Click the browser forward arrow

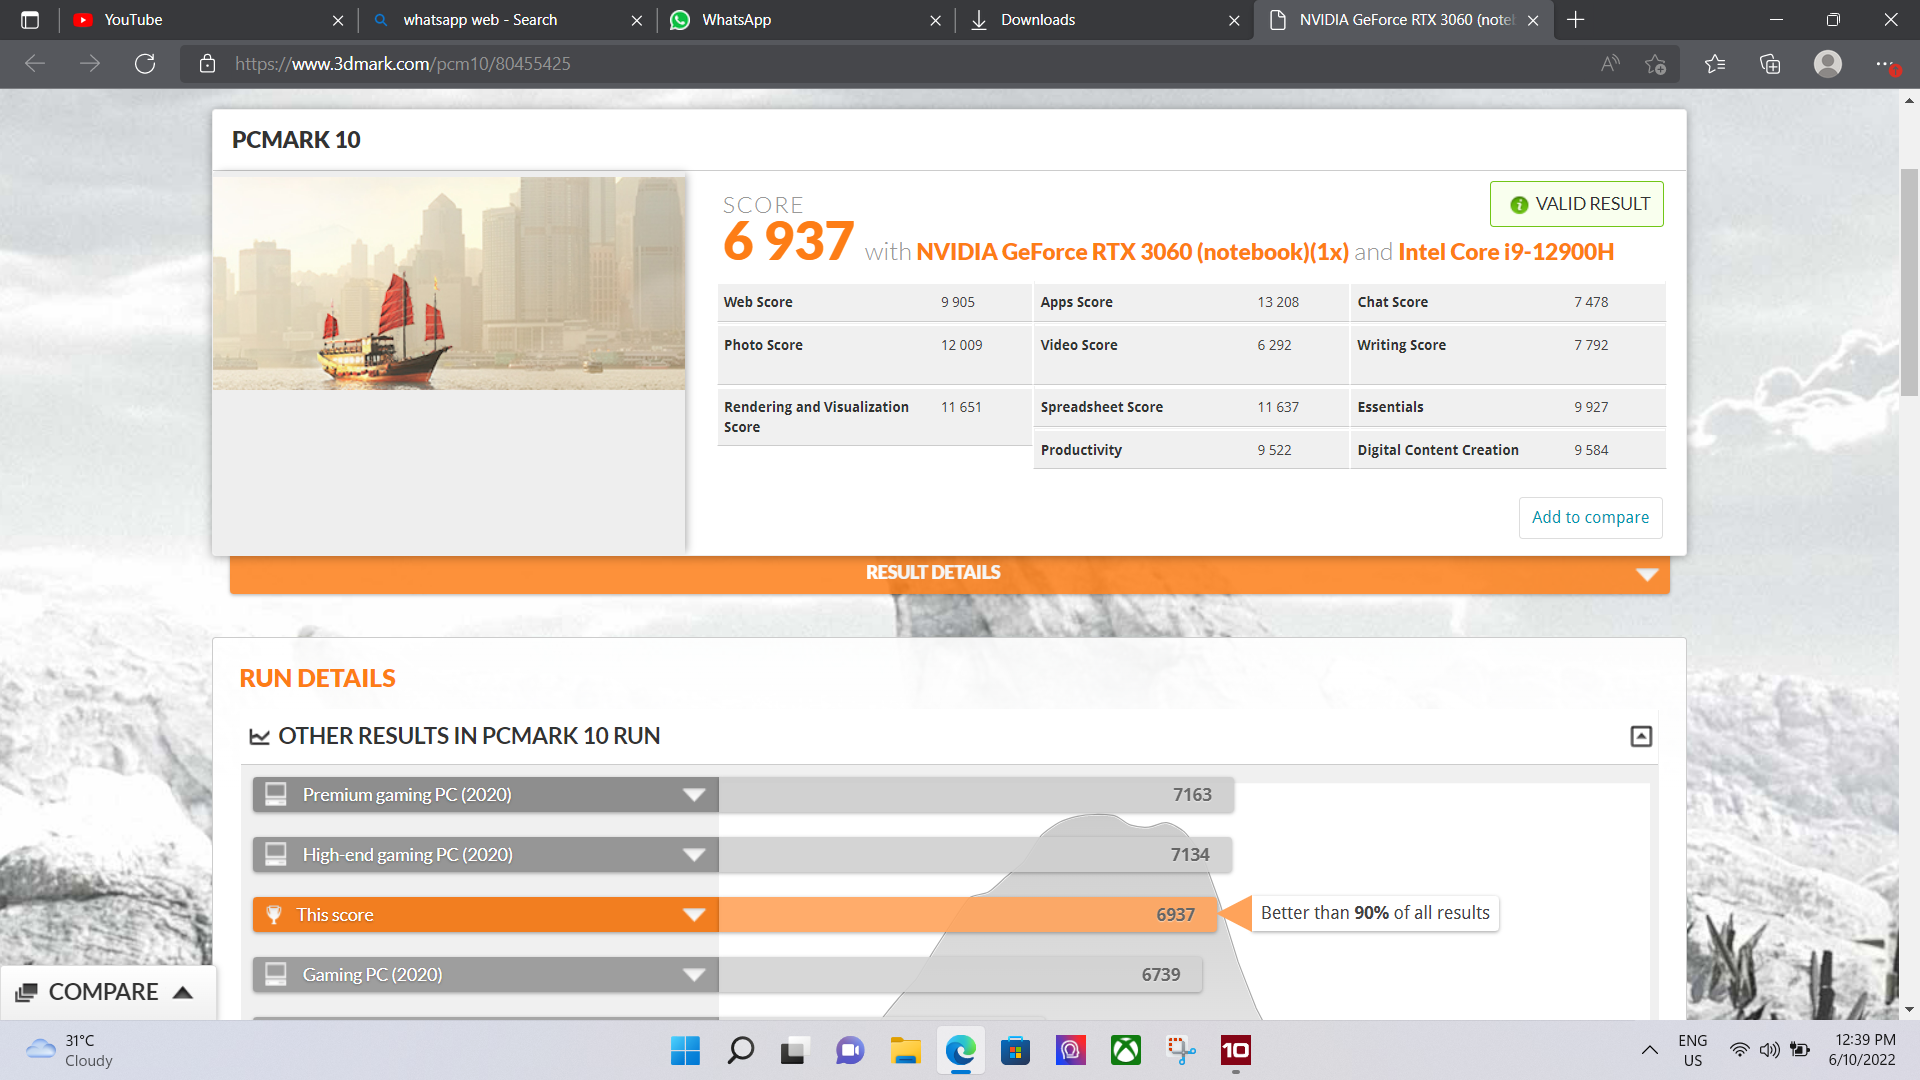[x=90, y=64]
